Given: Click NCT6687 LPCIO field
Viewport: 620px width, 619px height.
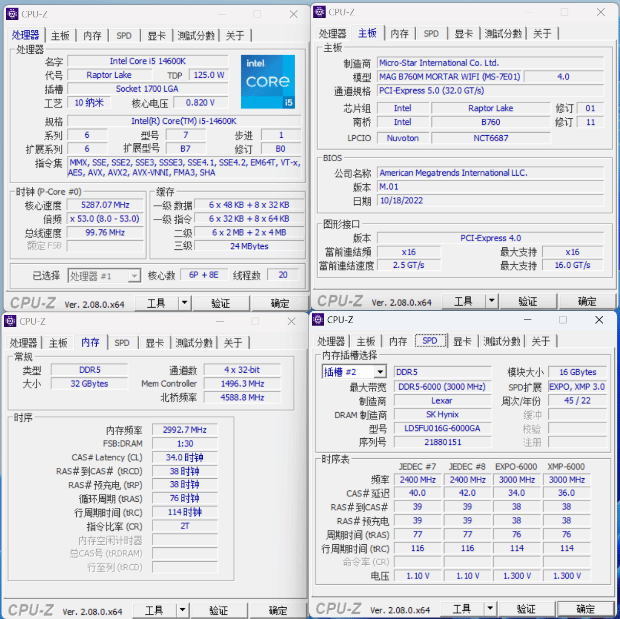Looking at the screenshot, I should coord(491,138).
